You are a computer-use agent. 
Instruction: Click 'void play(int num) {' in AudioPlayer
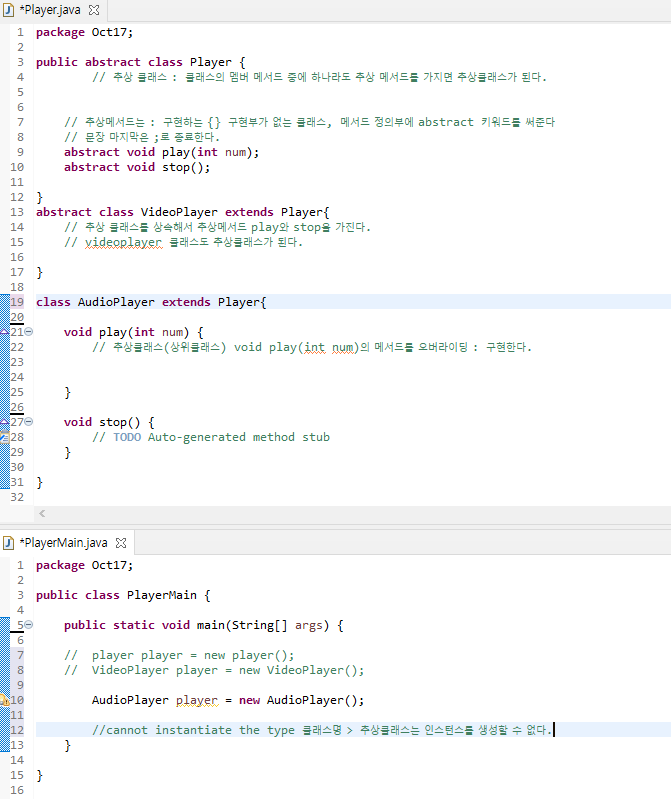coord(134,332)
